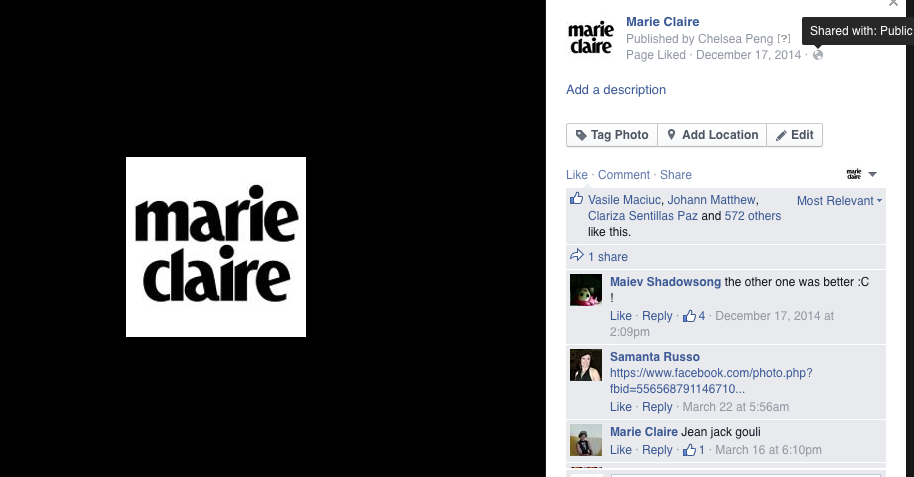The width and height of the screenshot is (914, 477).
Task: Click the globe privacy icon next to the date
Action: (818, 55)
